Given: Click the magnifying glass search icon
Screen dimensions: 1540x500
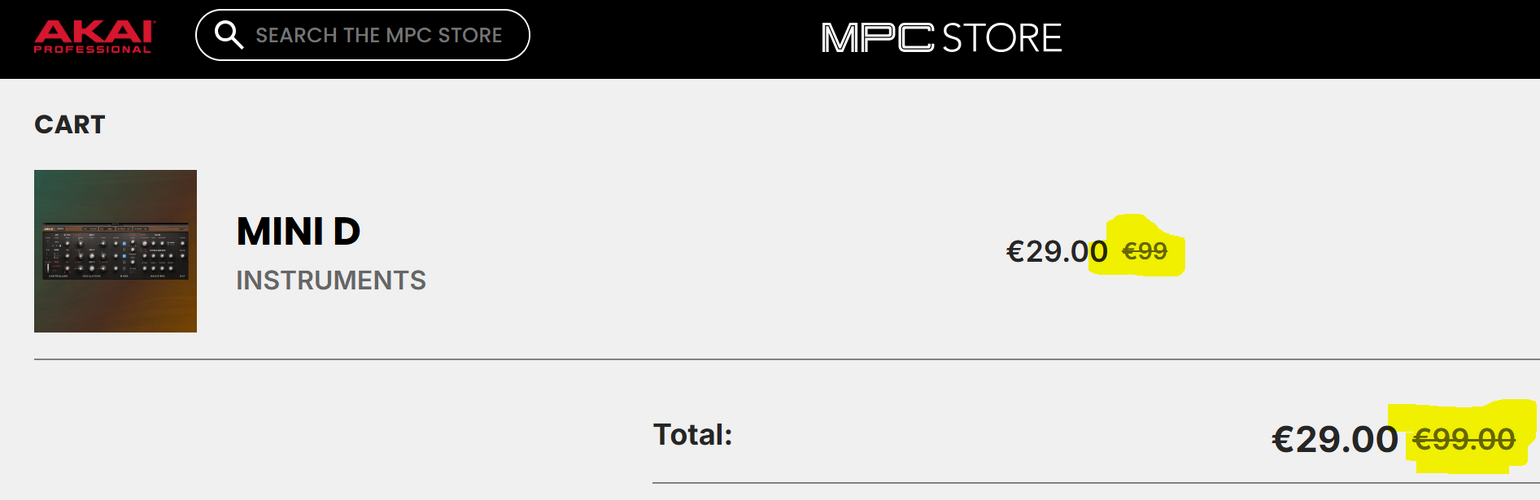Looking at the screenshot, I should 230,35.
